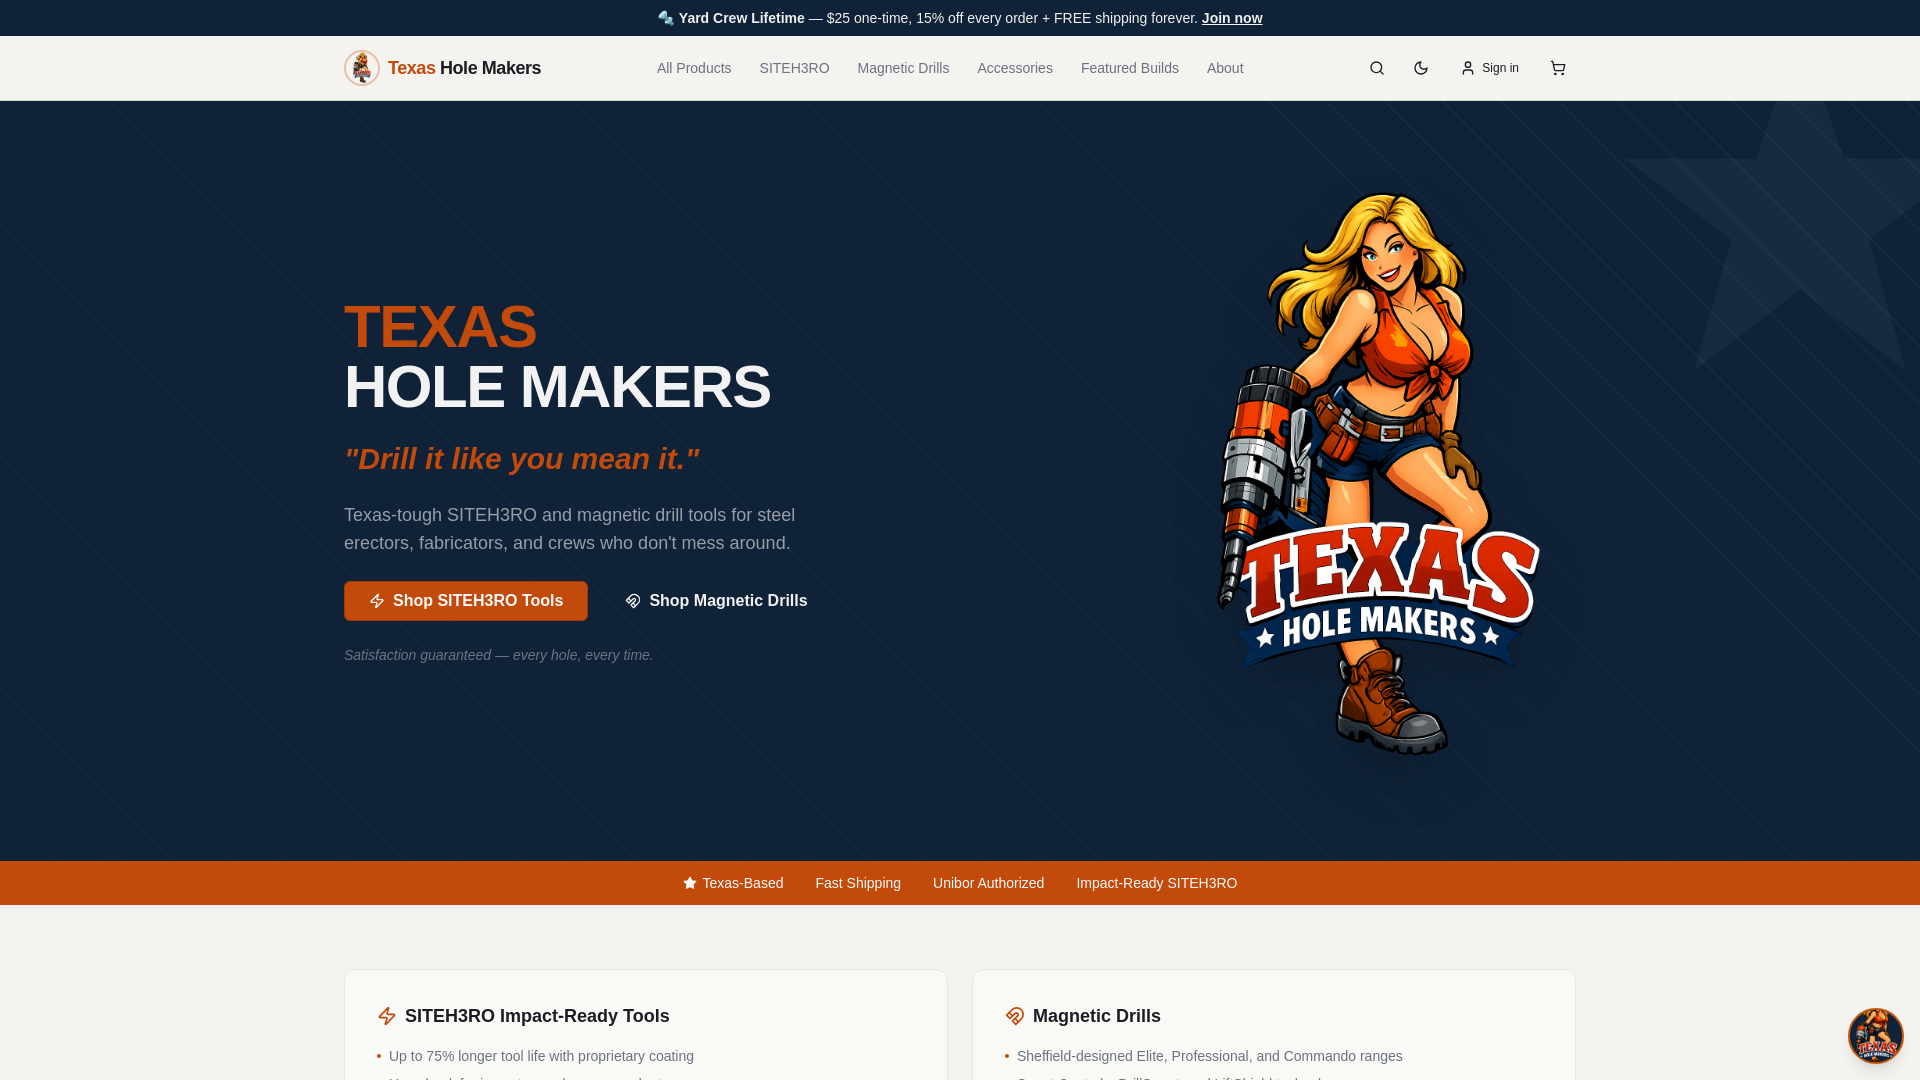The image size is (1920, 1080).
Task: Click Satisfaction guaranteed footnote text
Action: [x=498, y=655]
